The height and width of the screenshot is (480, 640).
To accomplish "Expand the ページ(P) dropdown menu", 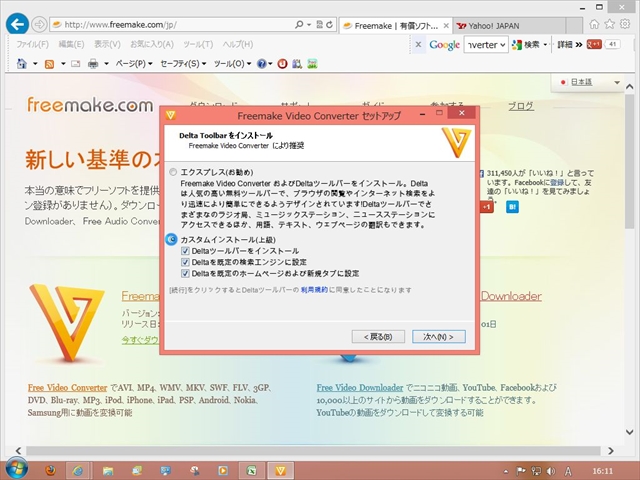I will [x=134, y=63].
